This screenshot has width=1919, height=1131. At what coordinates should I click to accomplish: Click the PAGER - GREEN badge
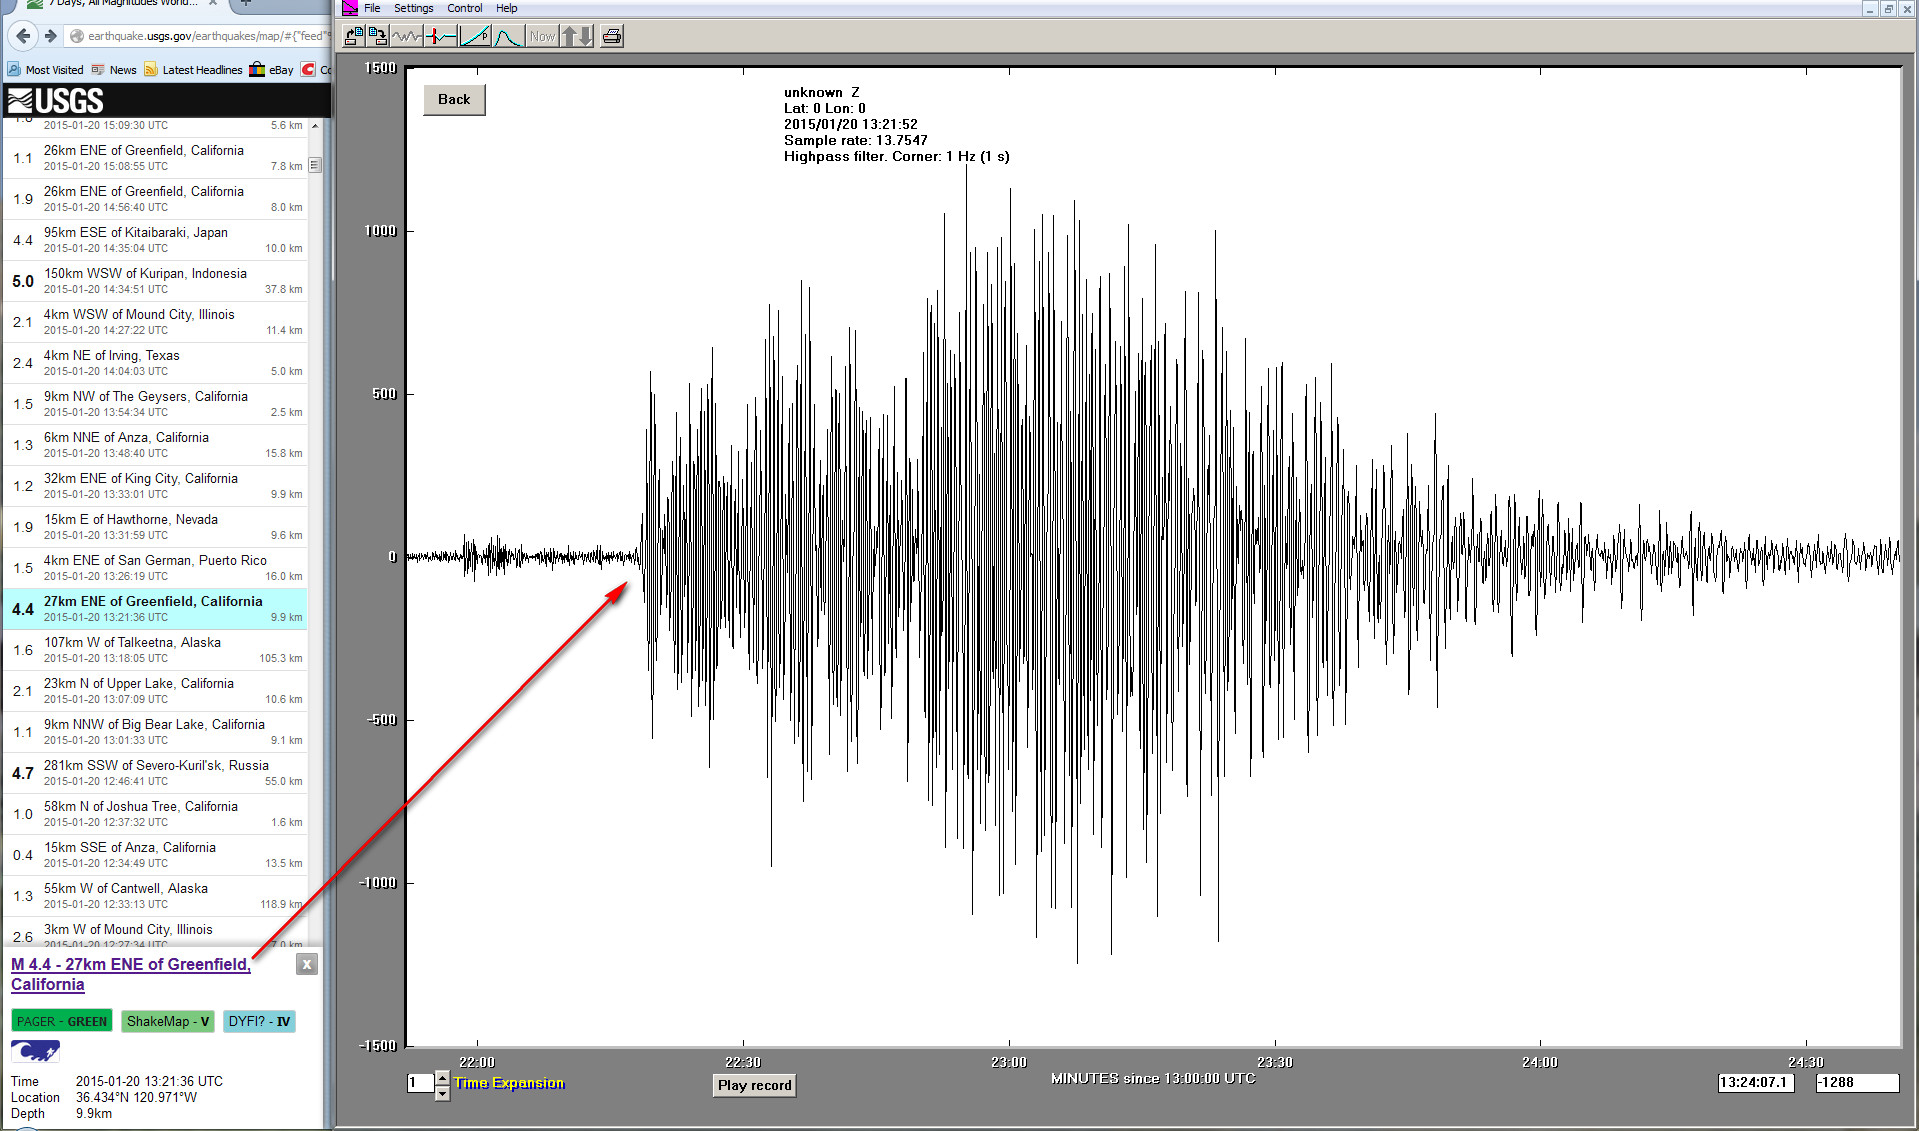click(62, 1021)
